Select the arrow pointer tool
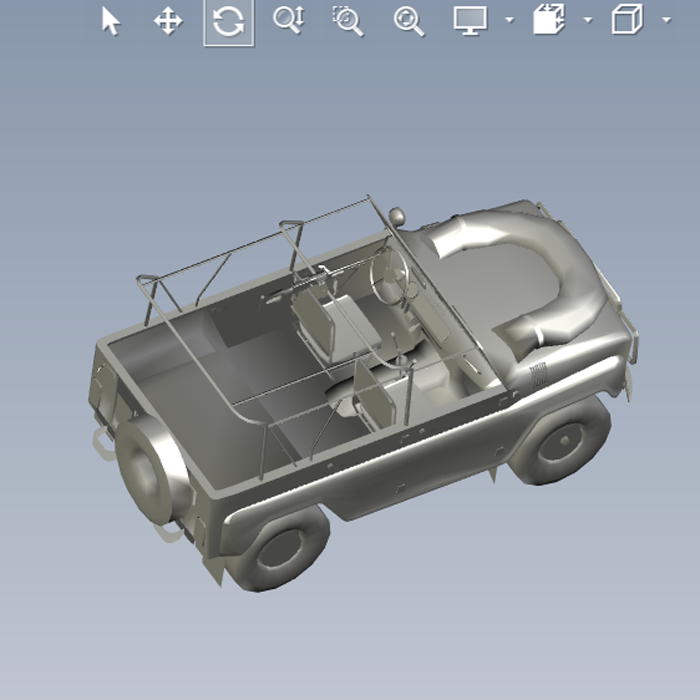Screen dimensions: 700x700 pyautogui.click(x=111, y=21)
